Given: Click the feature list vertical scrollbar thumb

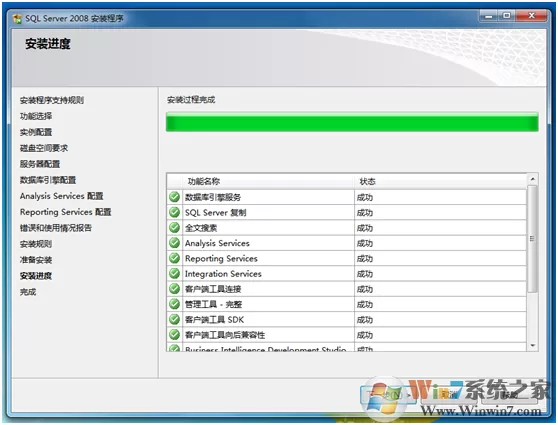Looking at the screenshot, I should pyautogui.click(x=532, y=238).
